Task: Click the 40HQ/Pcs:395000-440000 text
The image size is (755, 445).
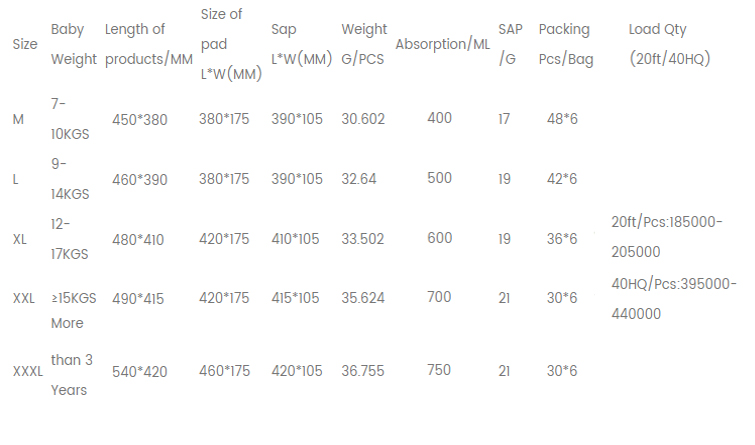Action: pyautogui.click(x=674, y=299)
